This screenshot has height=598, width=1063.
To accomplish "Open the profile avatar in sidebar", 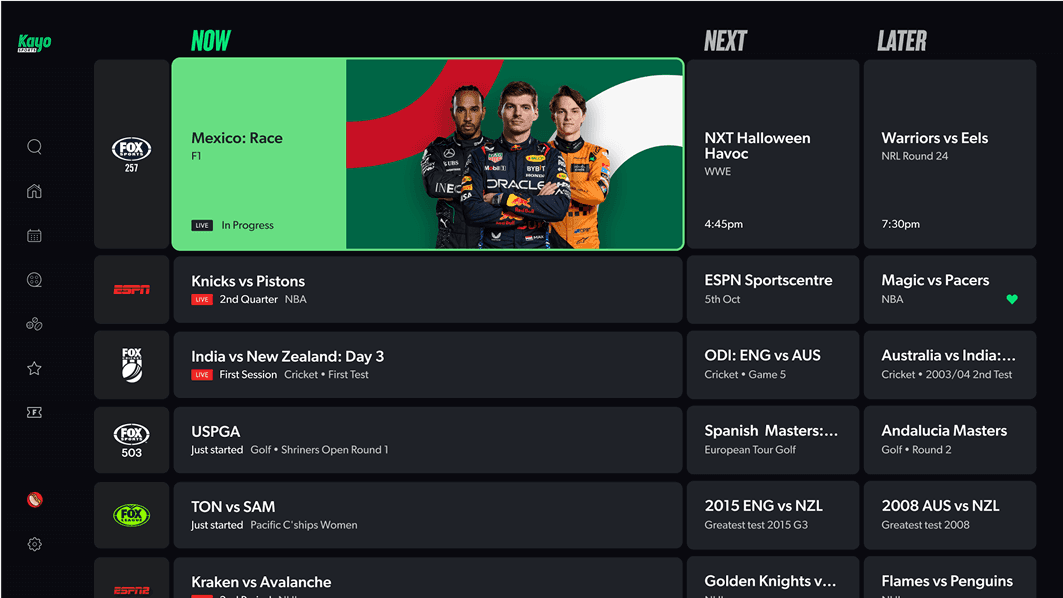I will click(35, 500).
